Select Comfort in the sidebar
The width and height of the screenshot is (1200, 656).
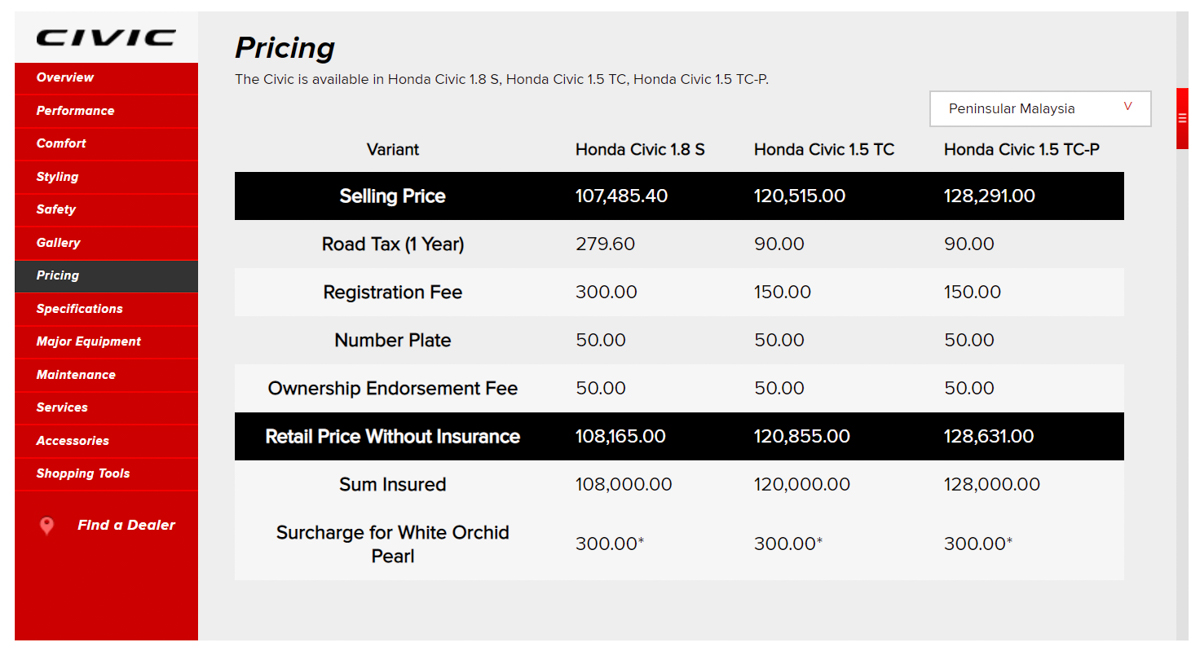[61, 144]
